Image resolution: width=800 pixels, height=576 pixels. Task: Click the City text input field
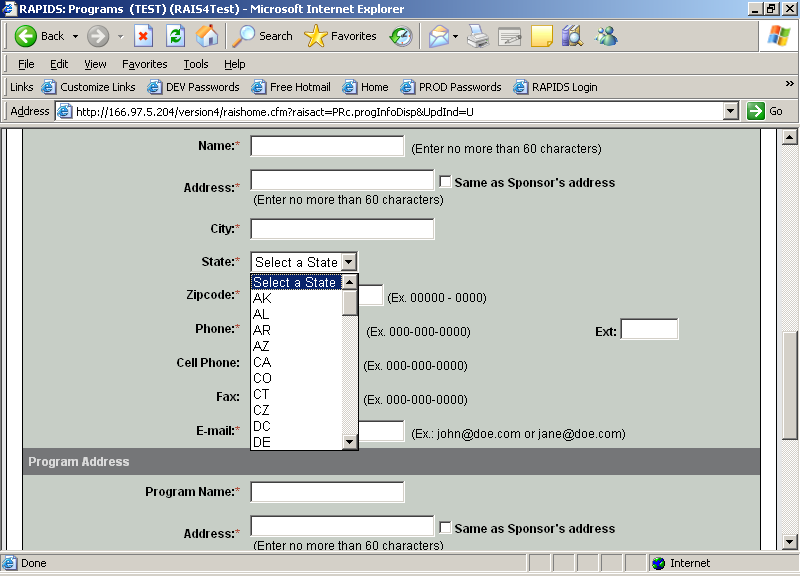[x=342, y=229]
